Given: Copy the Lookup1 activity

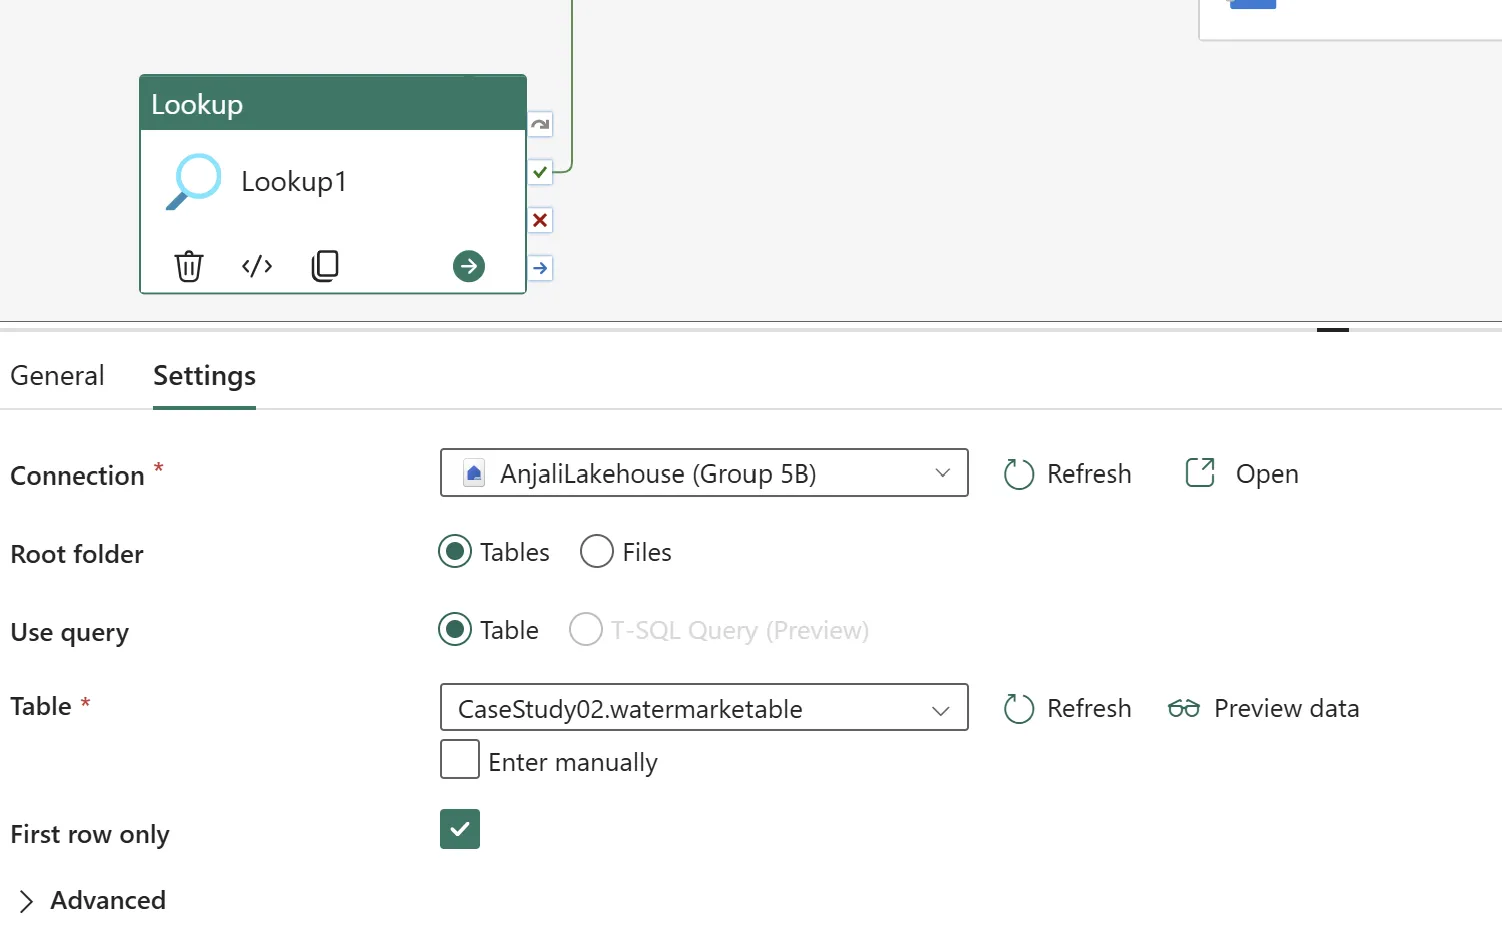Looking at the screenshot, I should tap(325, 266).
